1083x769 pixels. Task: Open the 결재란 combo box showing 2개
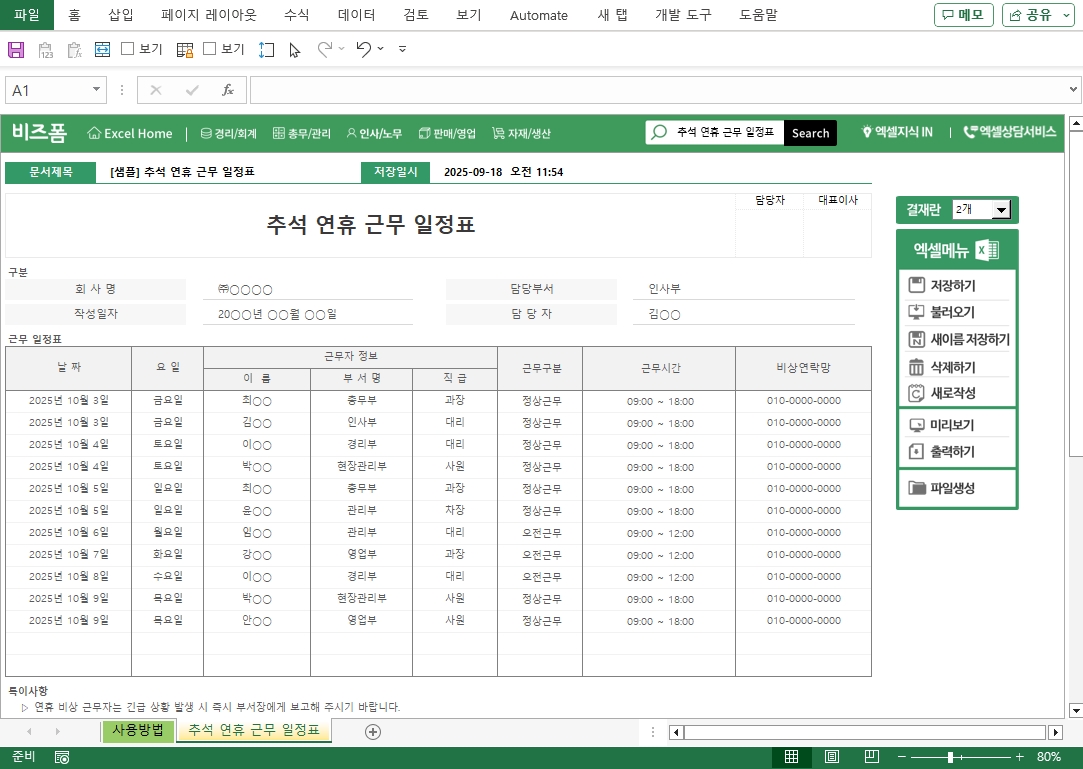pyautogui.click(x=1001, y=210)
